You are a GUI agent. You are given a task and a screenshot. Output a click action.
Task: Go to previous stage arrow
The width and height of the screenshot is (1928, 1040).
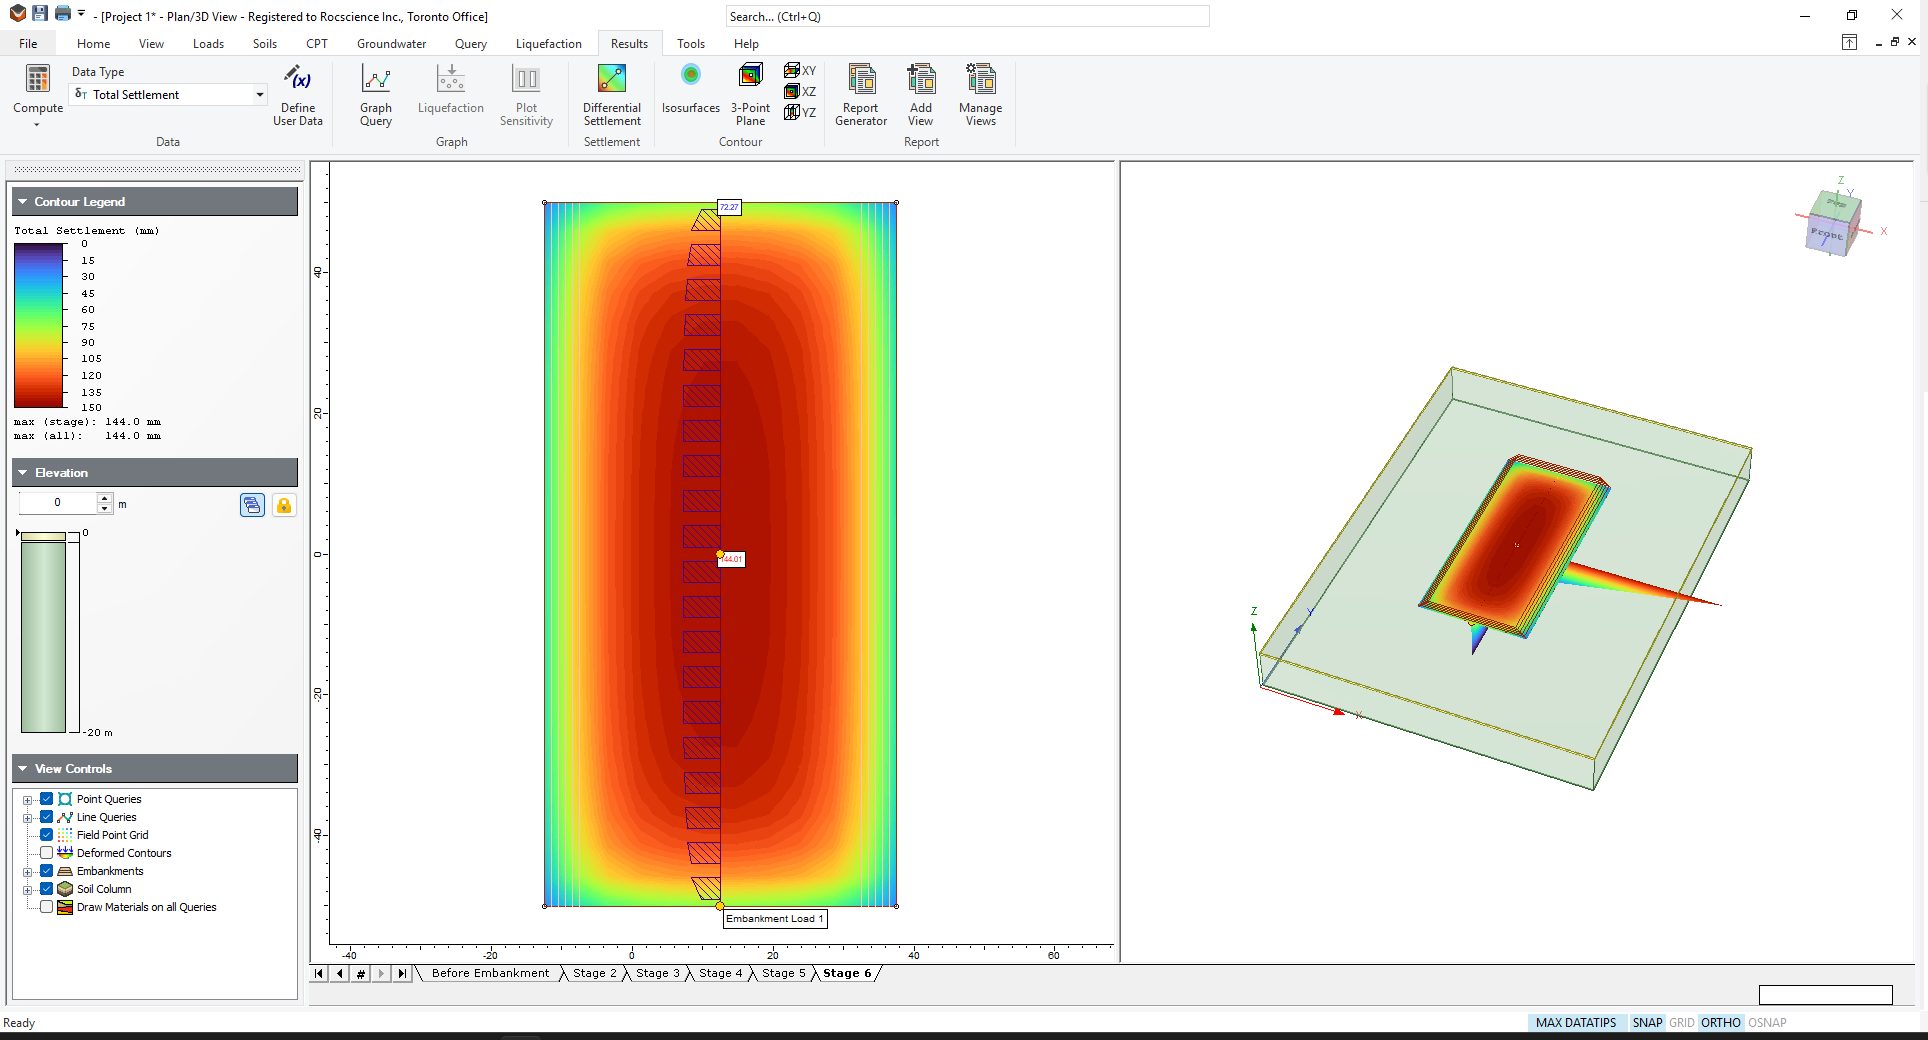340,973
